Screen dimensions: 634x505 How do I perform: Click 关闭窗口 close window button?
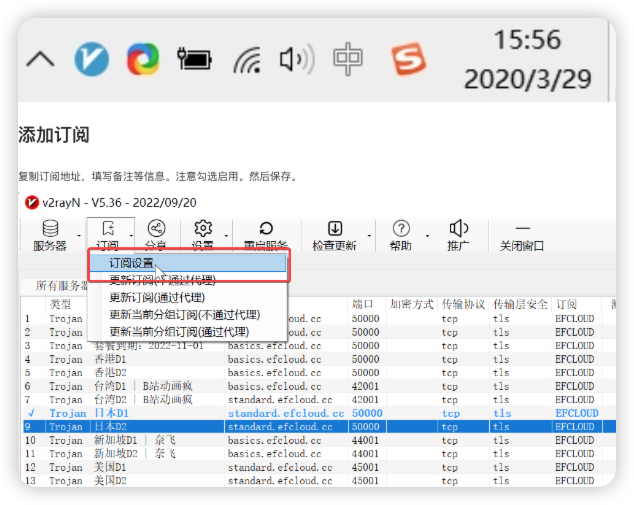pos(522,239)
